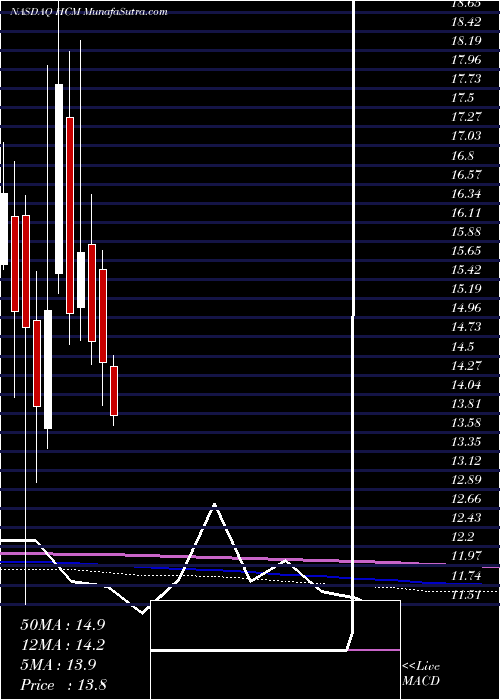
Task: Click the 17.73 price axis label
Action: coord(466,79)
